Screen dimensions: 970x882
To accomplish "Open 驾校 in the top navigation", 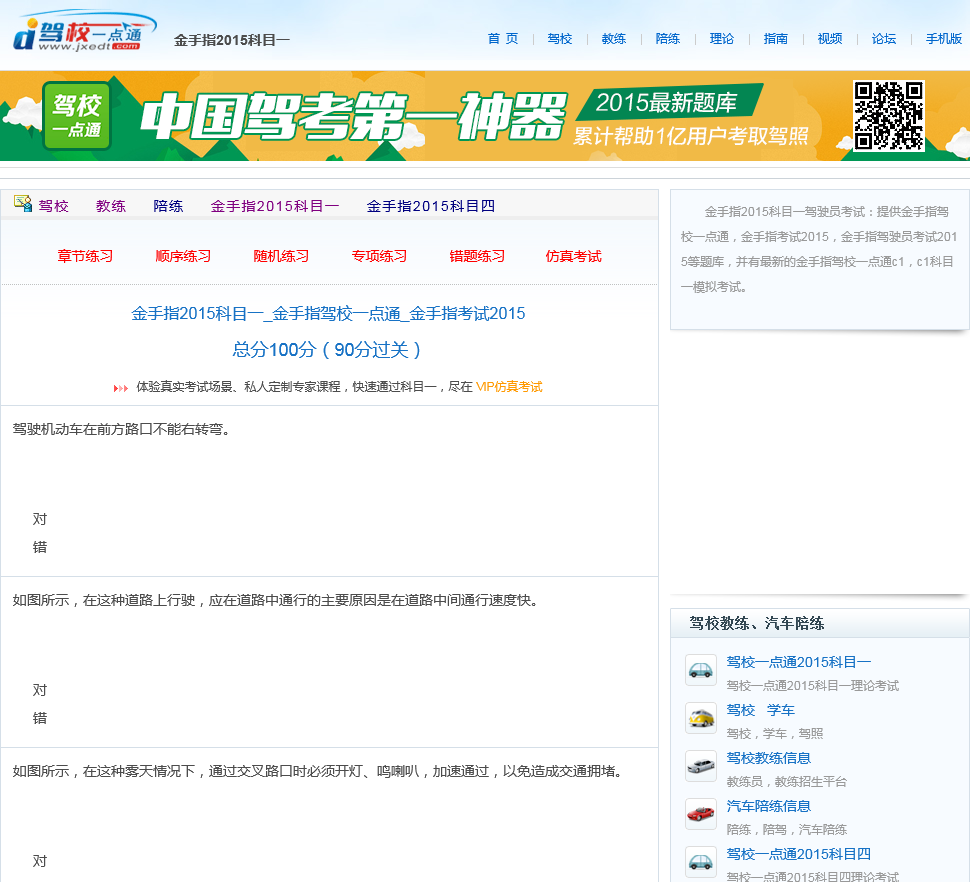I will pyautogui.click(x=560, y=39).
